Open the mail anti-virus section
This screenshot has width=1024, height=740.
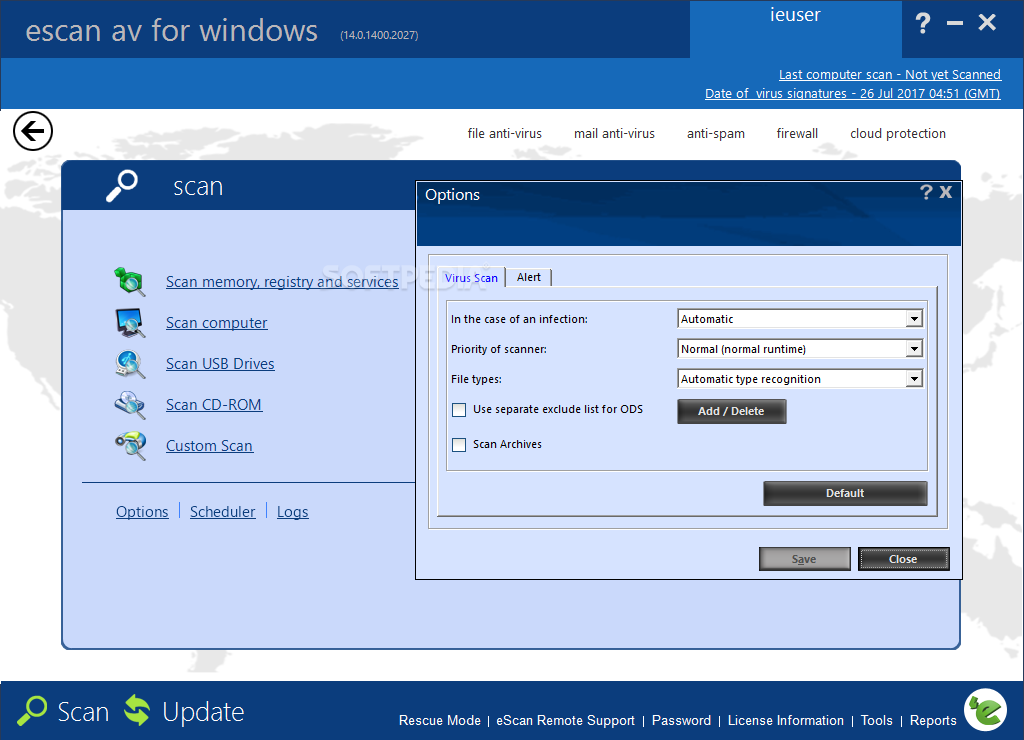(614, 133)
